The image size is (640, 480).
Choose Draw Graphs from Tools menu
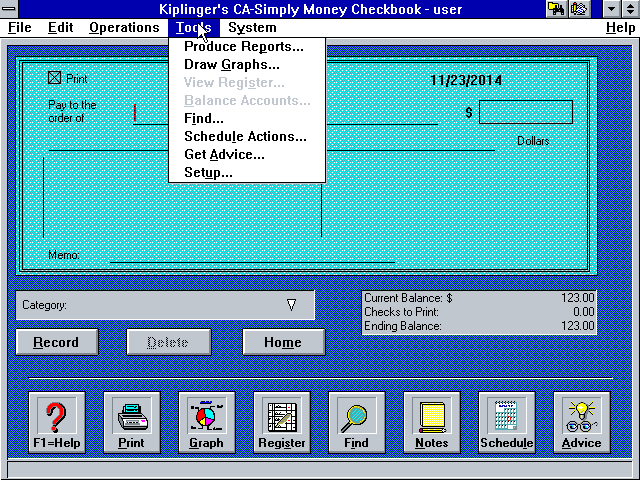247,64
